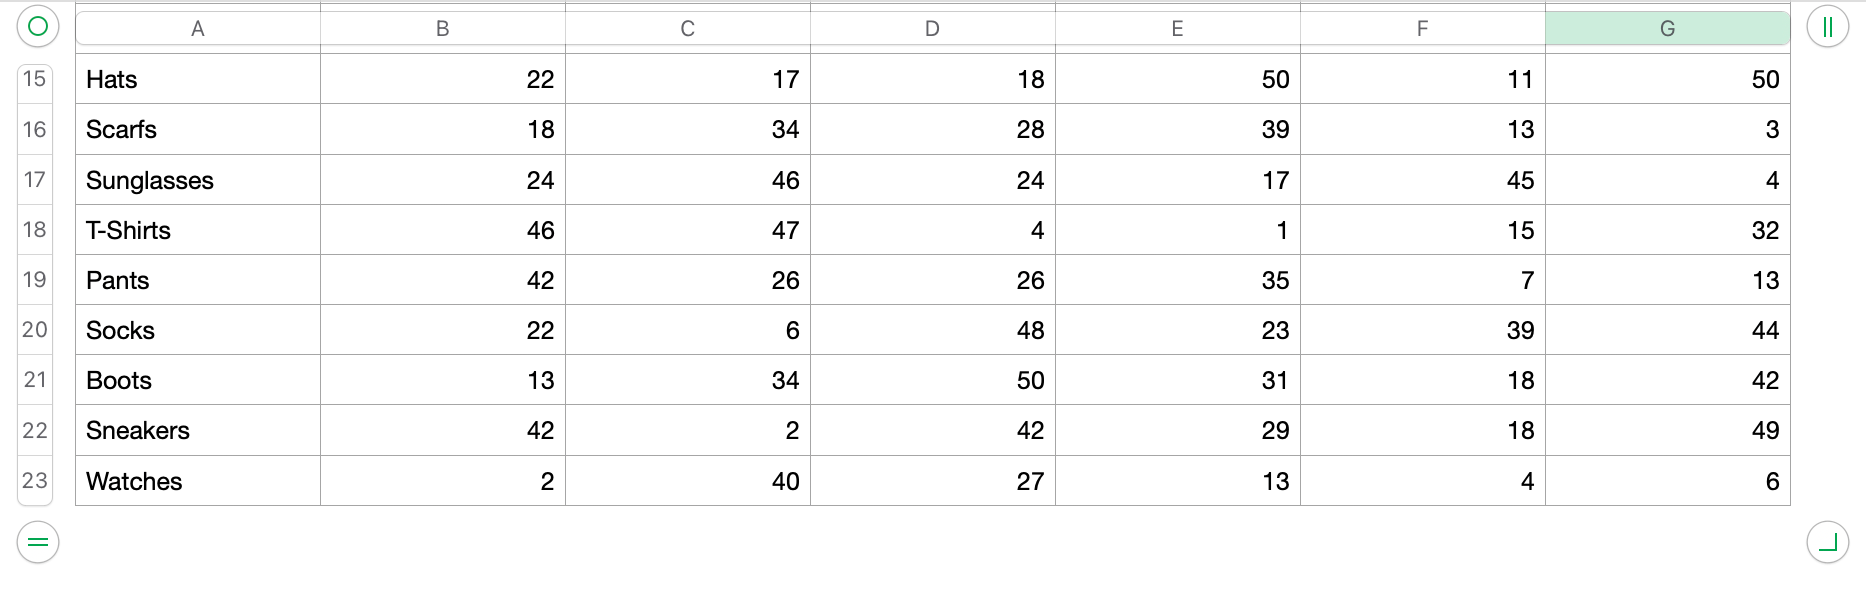Click the Hats cell
The width and height of the screenshot is (1866, 590).
pyautogui.click(x=198, y=79)
